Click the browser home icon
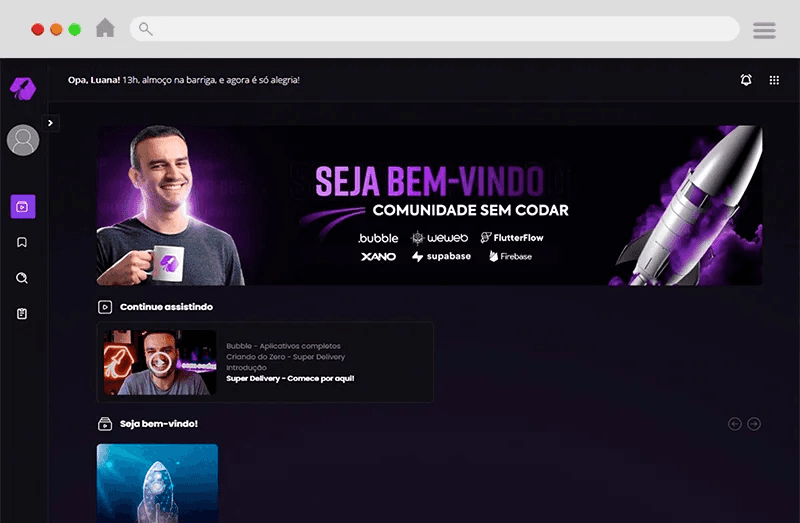The height and width of the screenshot is (523, 800). [x=105, y=28]
